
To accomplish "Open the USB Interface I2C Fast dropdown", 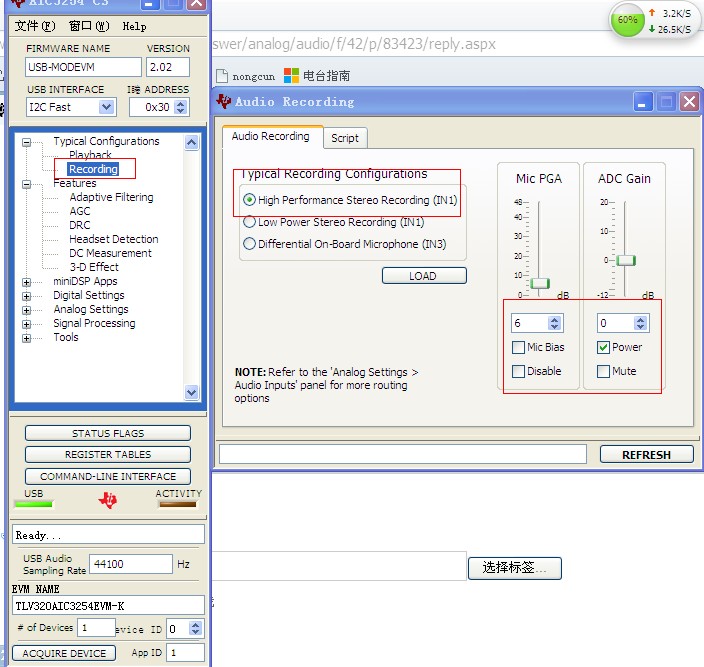I will pos(106,107).
